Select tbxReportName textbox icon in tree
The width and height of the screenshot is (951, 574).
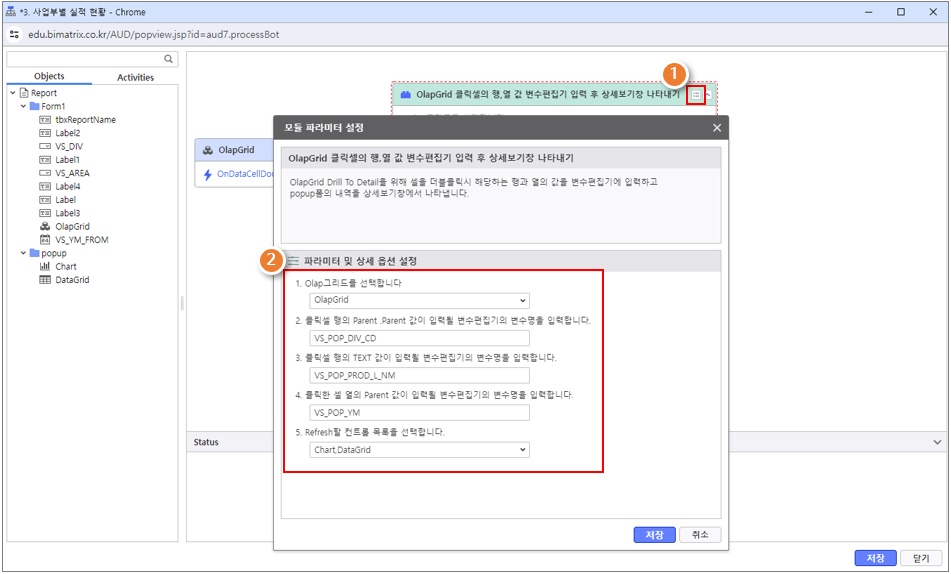pyautogui.click(x=45, y=120)
